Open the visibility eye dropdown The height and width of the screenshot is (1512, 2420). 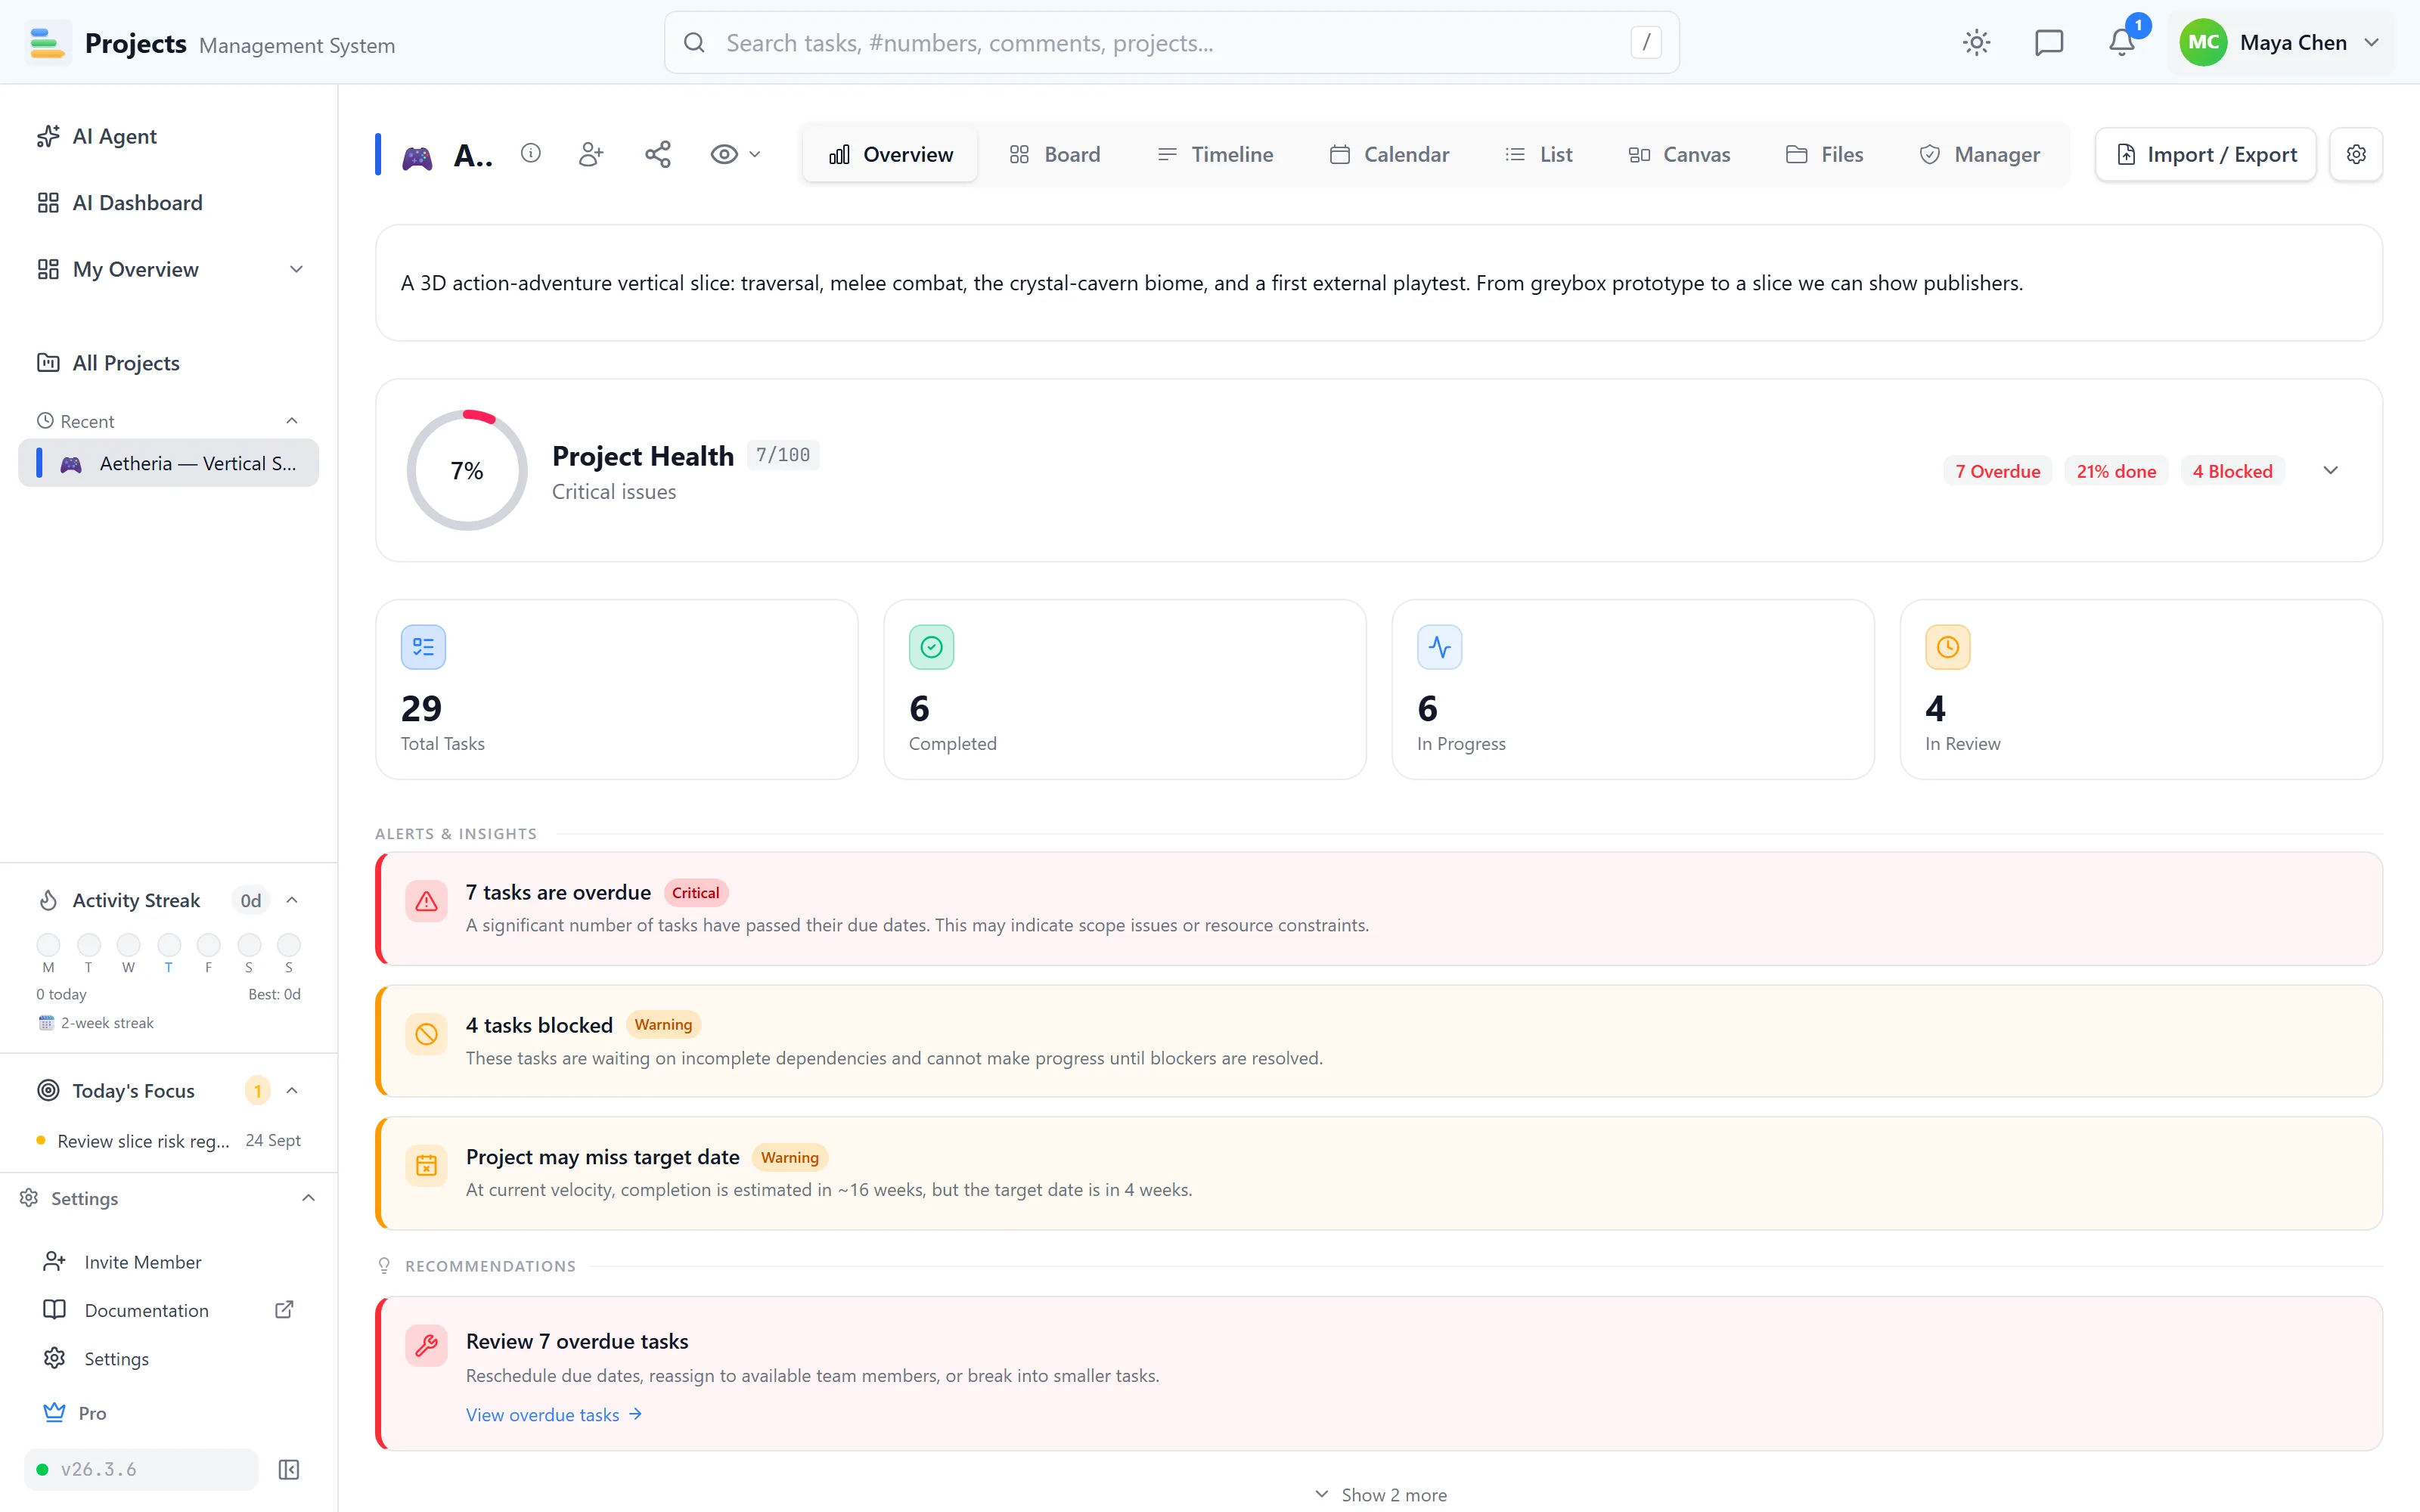coord(735,154)
